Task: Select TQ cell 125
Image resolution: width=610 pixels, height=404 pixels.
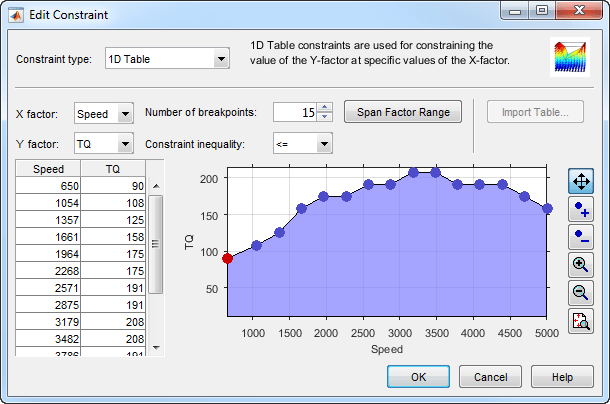Action: [x=113, y=220]
